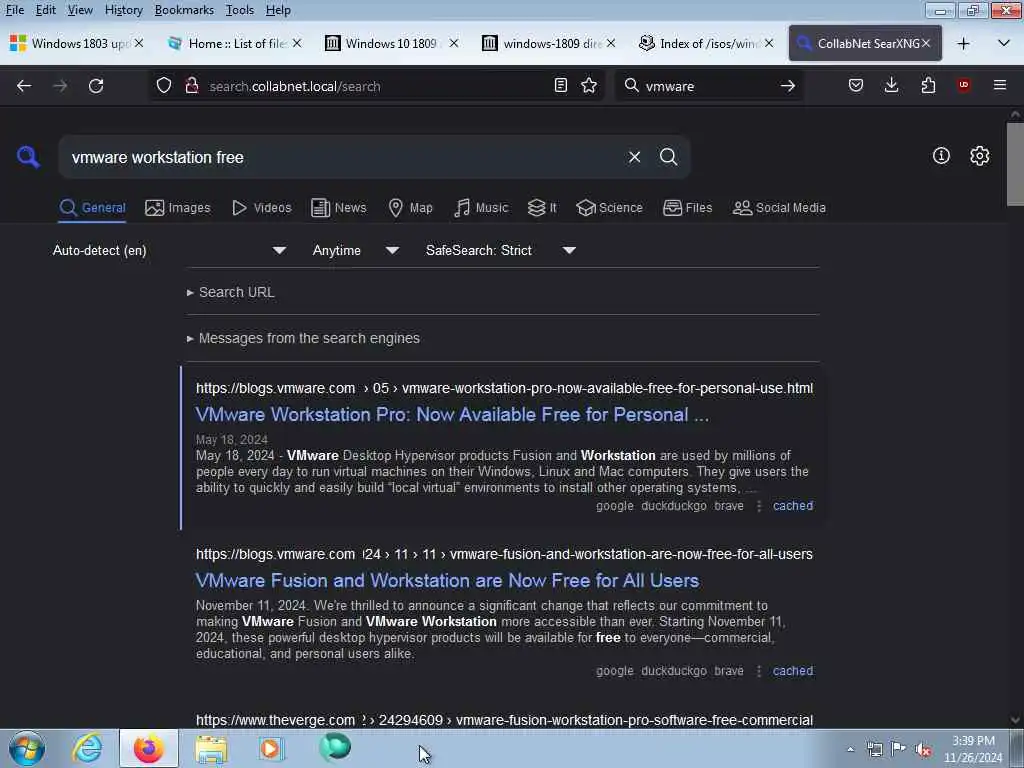The height and width of the screenshot is (768, 1024).
Task: Open theverge.com result URL
Action: click(x=504, y=720)
